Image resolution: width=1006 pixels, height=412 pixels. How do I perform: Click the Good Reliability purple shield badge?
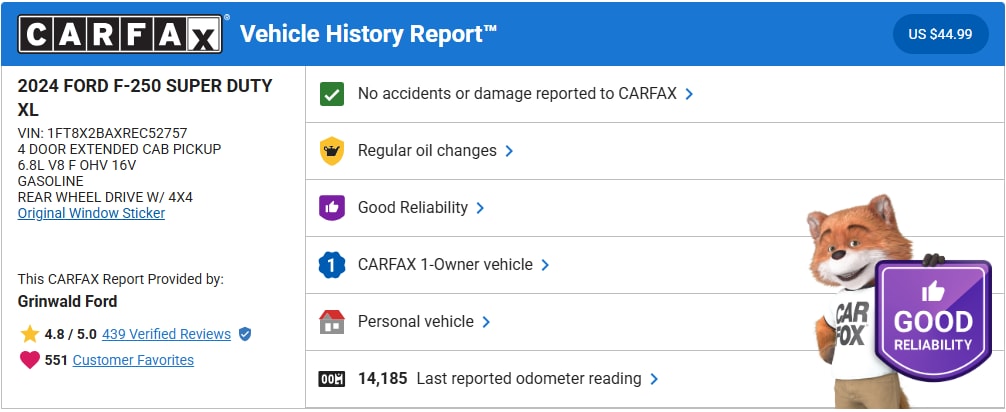tap(932, 320)
